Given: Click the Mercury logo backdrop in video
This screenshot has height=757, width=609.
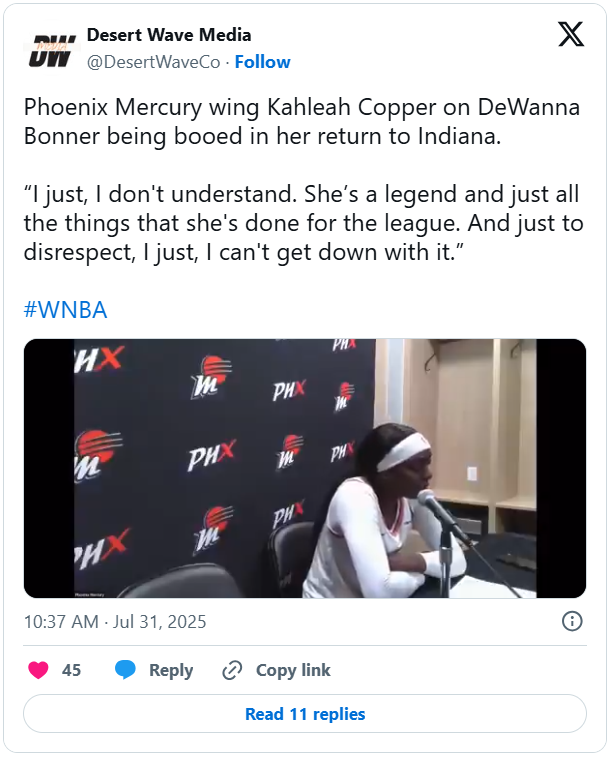Looking at the screenshot, I should click(x=212, y=377).
